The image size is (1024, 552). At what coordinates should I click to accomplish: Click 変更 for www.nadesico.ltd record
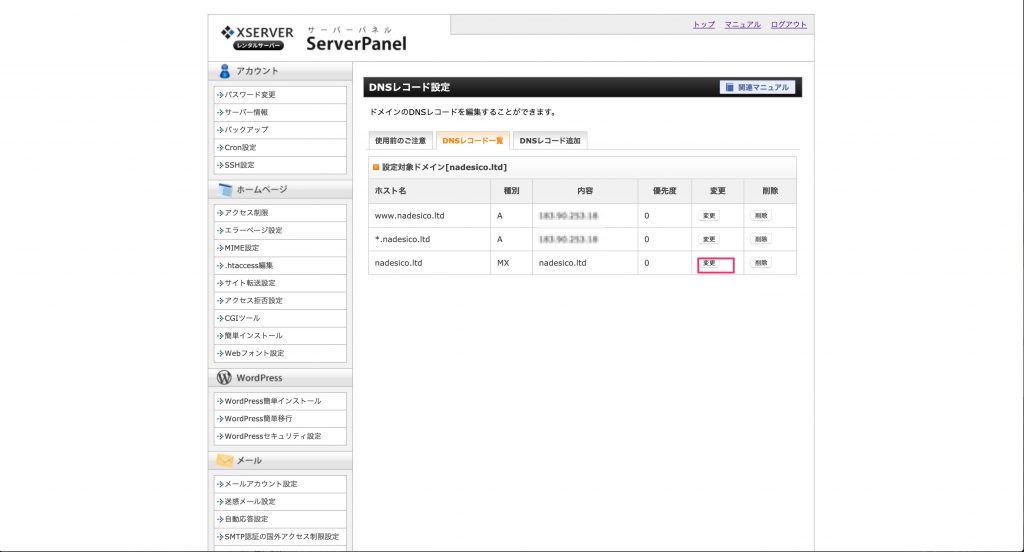point(709,215)
